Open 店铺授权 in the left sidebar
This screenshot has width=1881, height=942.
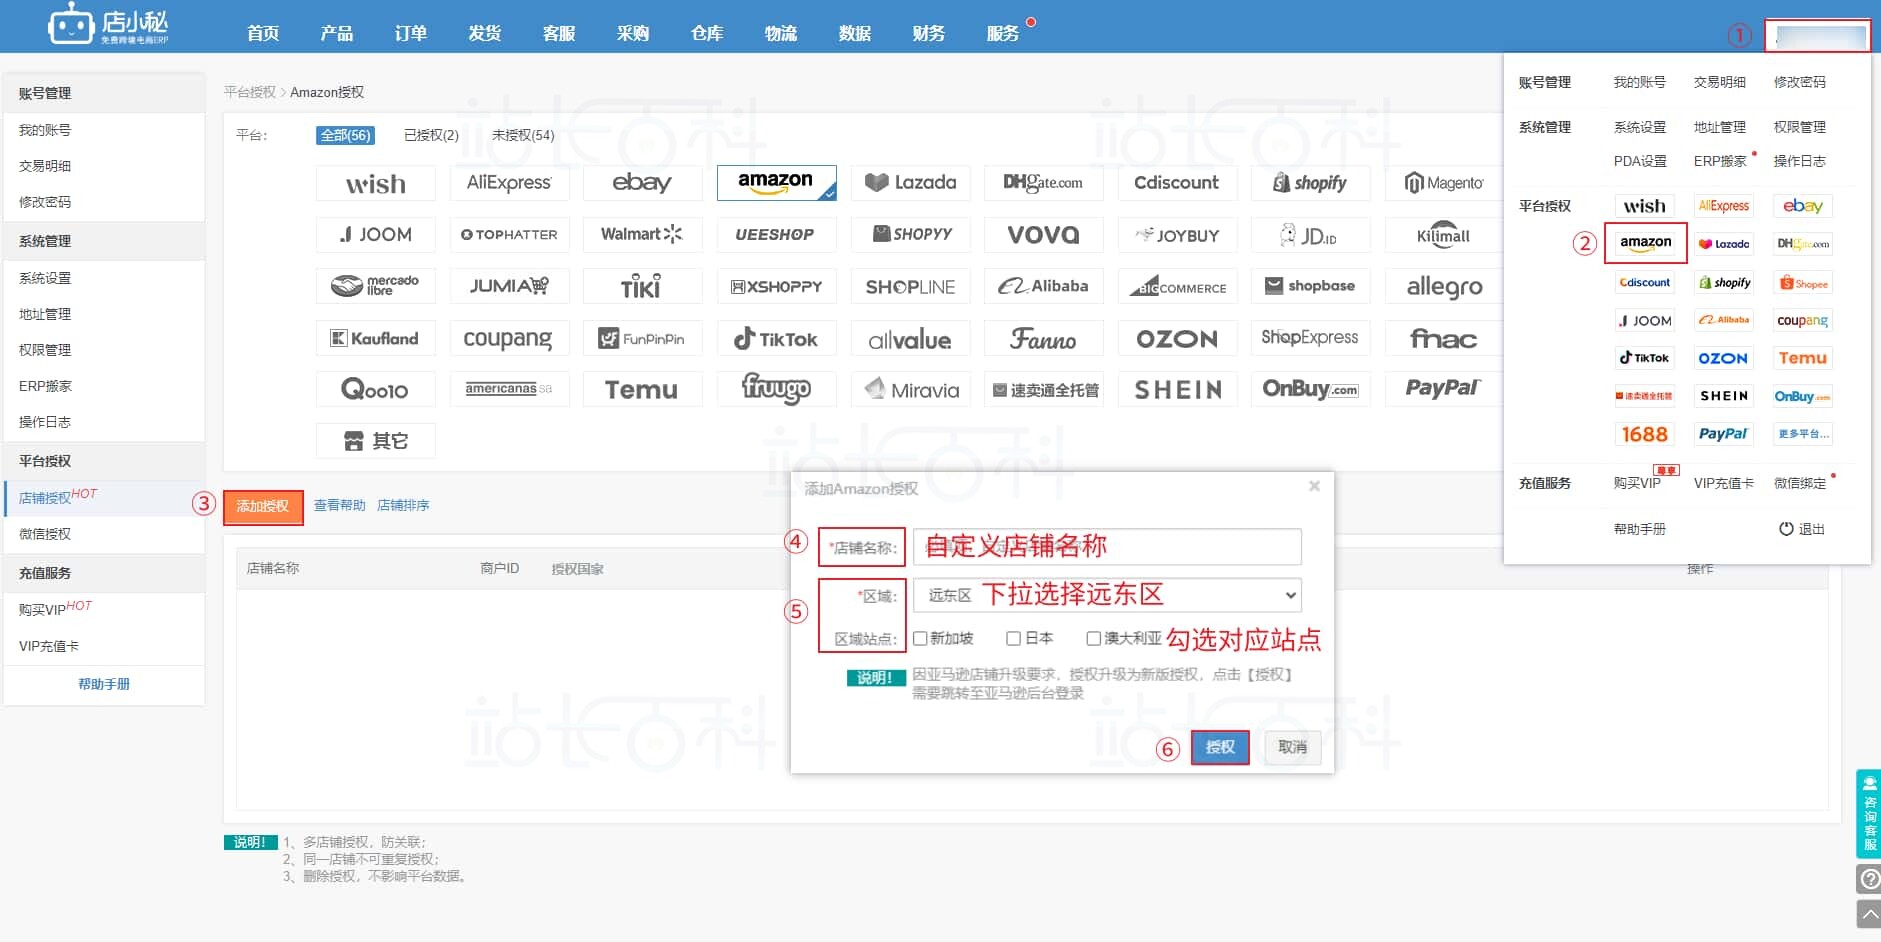(104, 497)
